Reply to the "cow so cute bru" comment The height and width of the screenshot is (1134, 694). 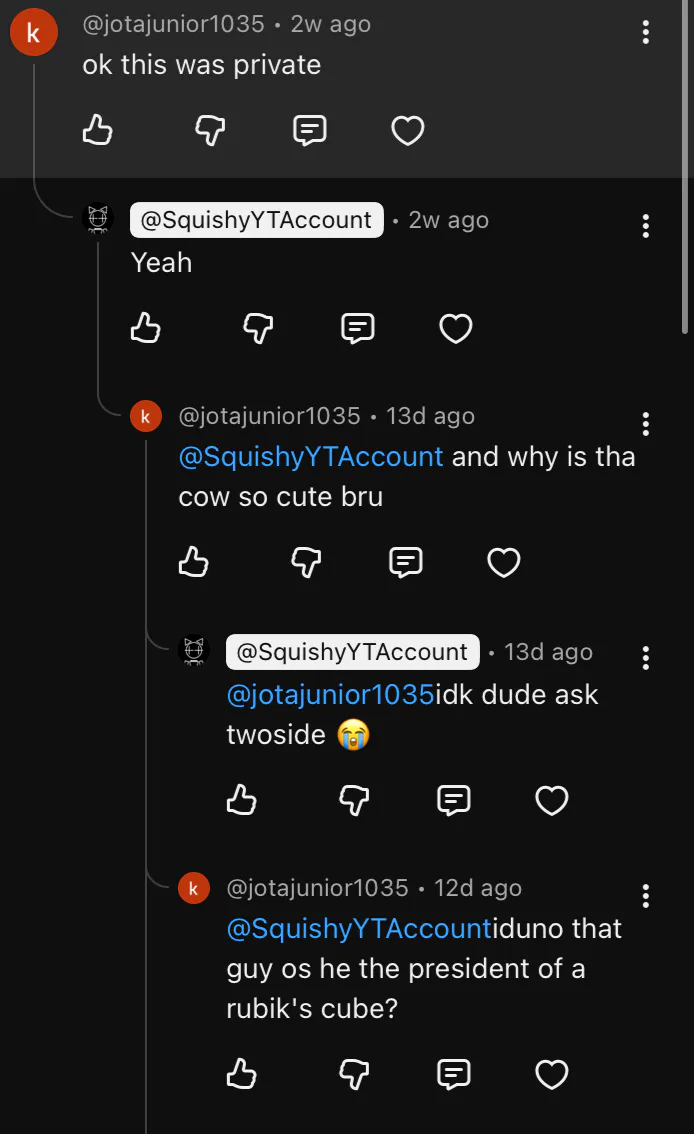[405, 563]
